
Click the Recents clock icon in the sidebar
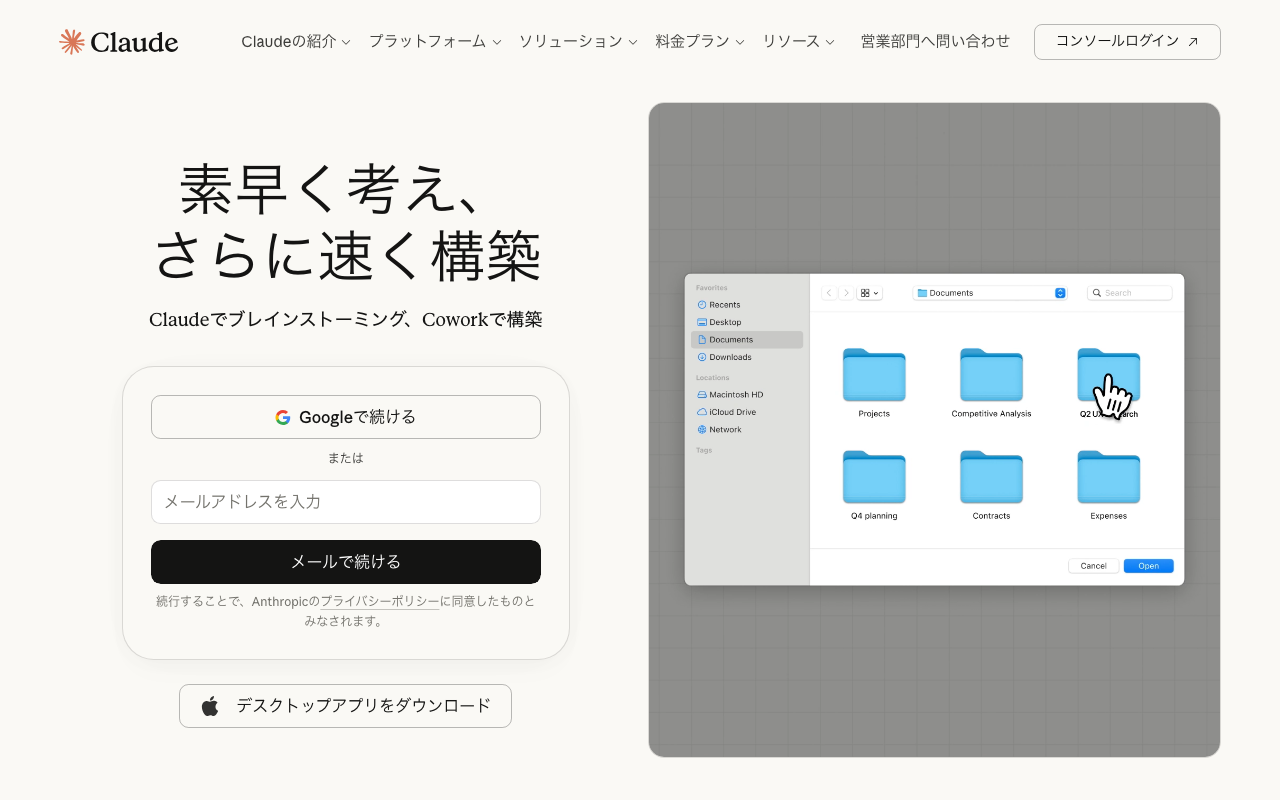[x=702, y=305]
